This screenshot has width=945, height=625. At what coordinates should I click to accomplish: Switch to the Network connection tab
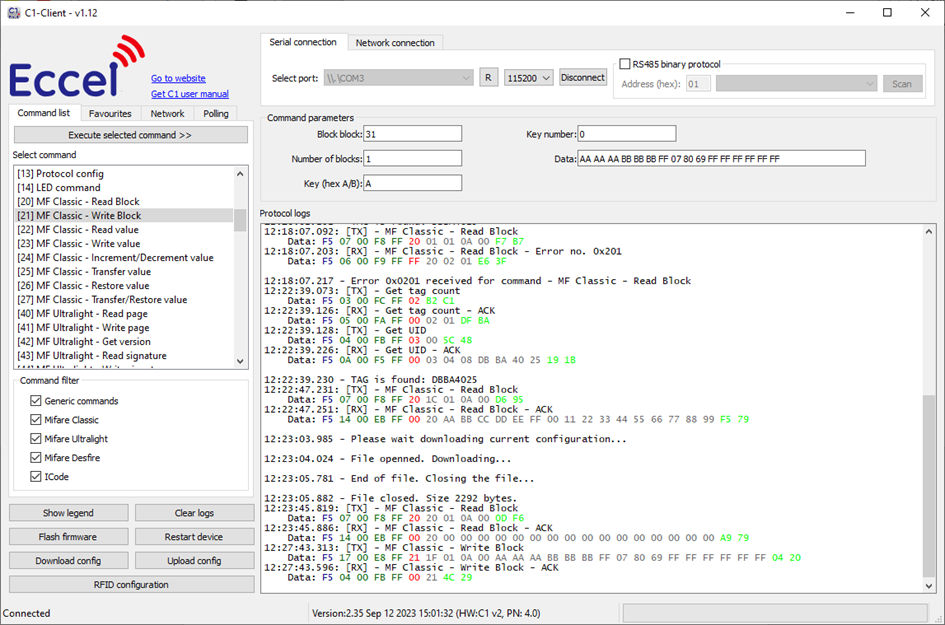point(395,43)
